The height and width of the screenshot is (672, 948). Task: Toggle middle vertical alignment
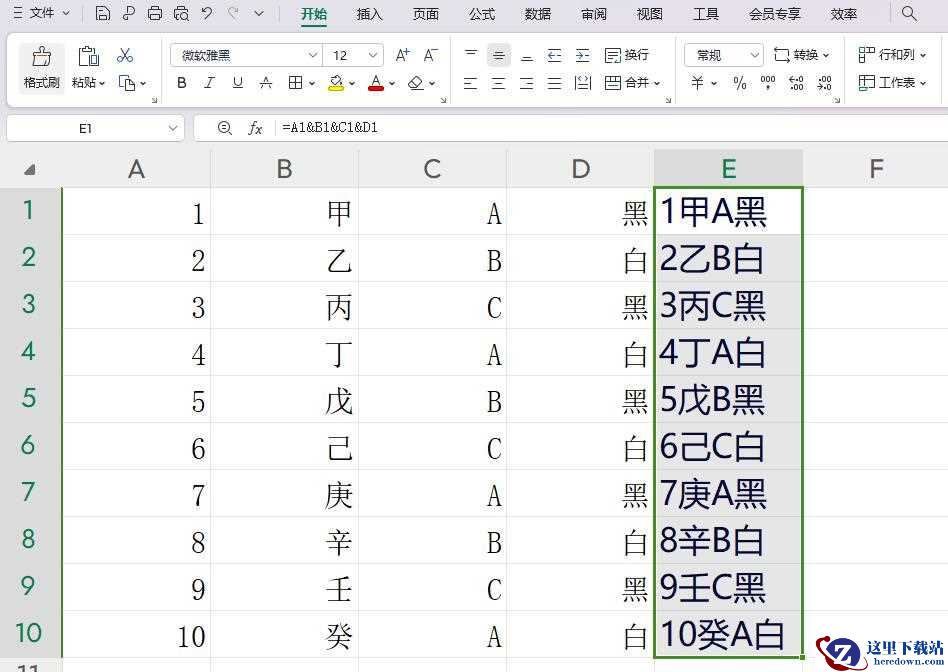click(498, 56)
